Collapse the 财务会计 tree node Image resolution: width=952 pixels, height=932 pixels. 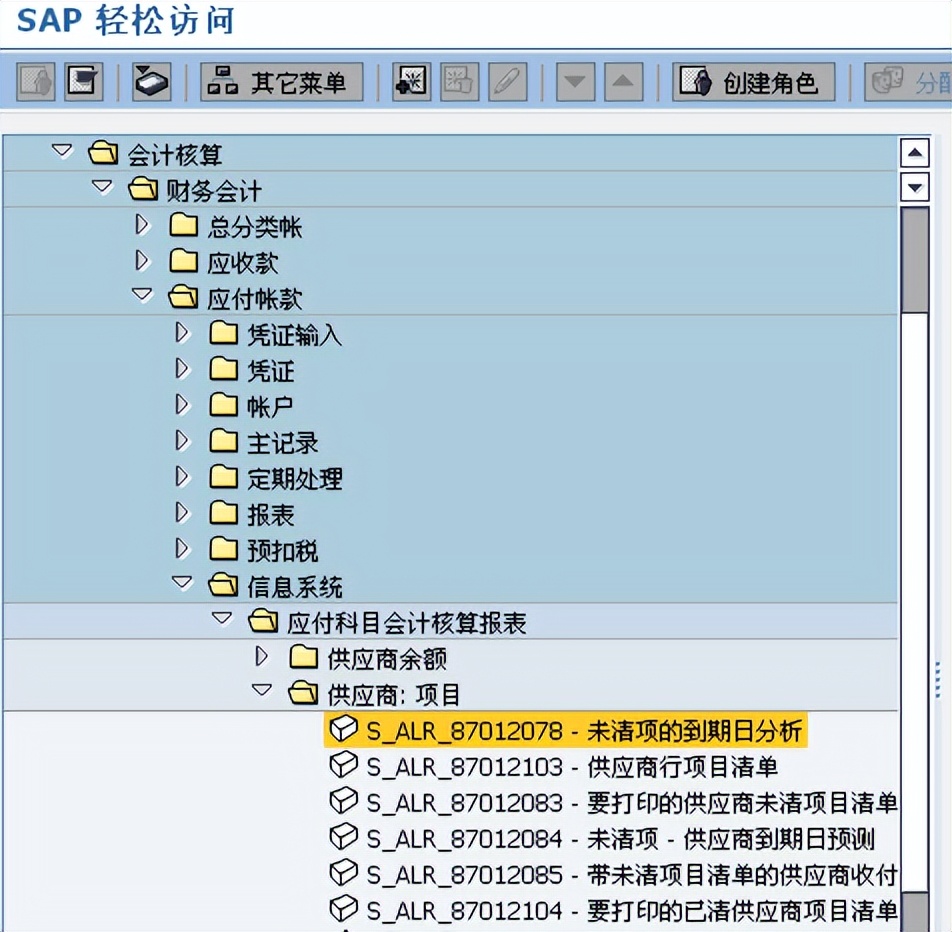point(102,189)
